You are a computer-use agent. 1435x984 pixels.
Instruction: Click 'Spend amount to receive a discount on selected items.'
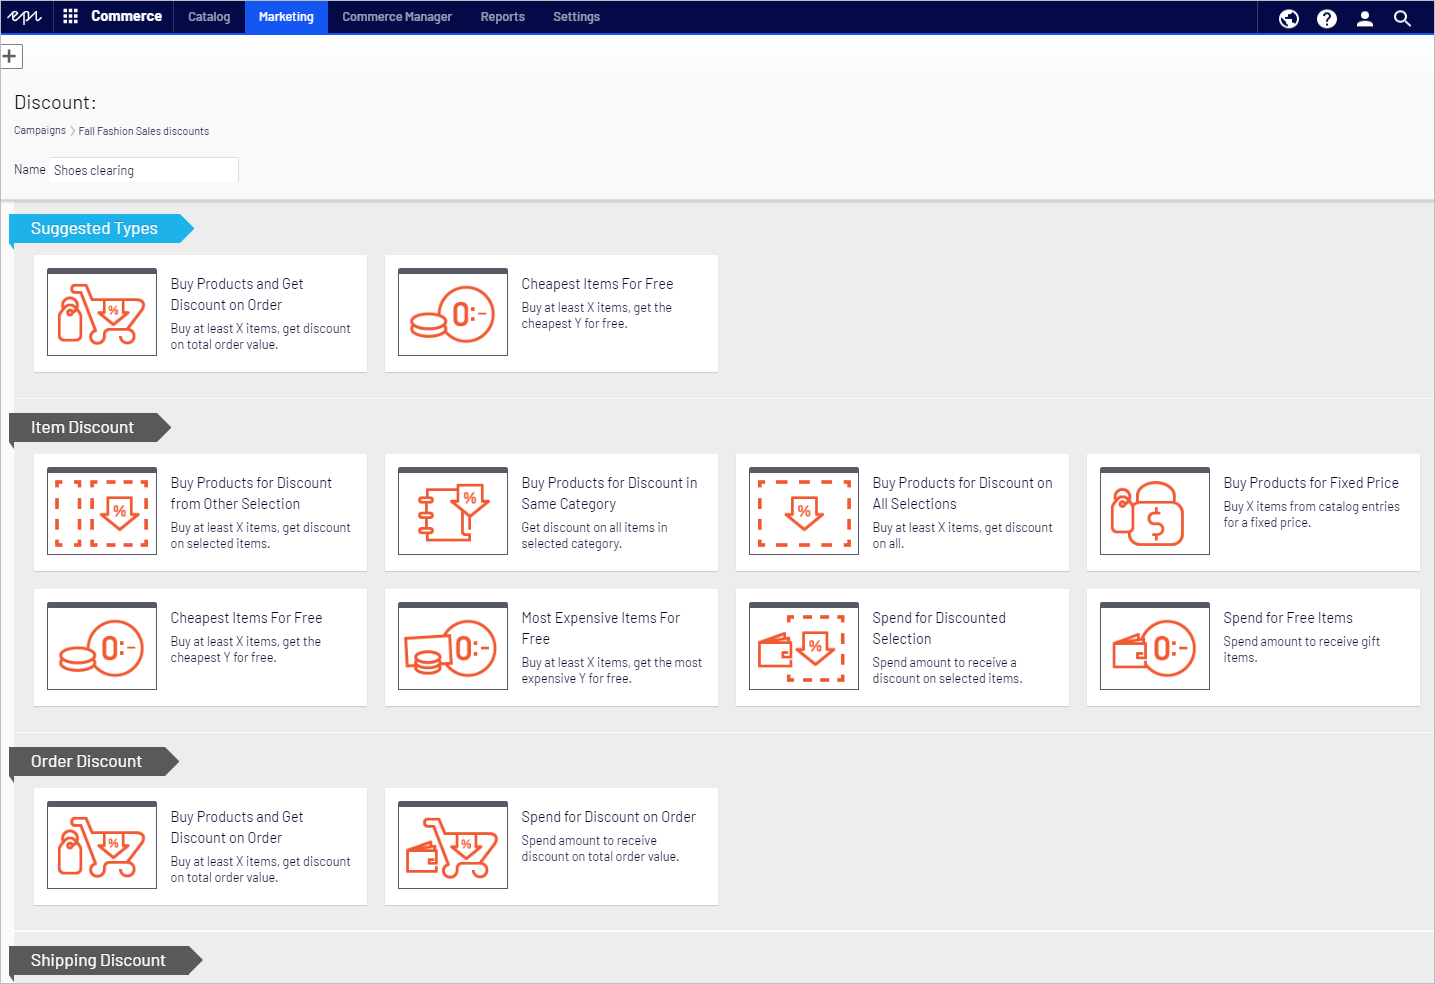(x=947, y=671)
